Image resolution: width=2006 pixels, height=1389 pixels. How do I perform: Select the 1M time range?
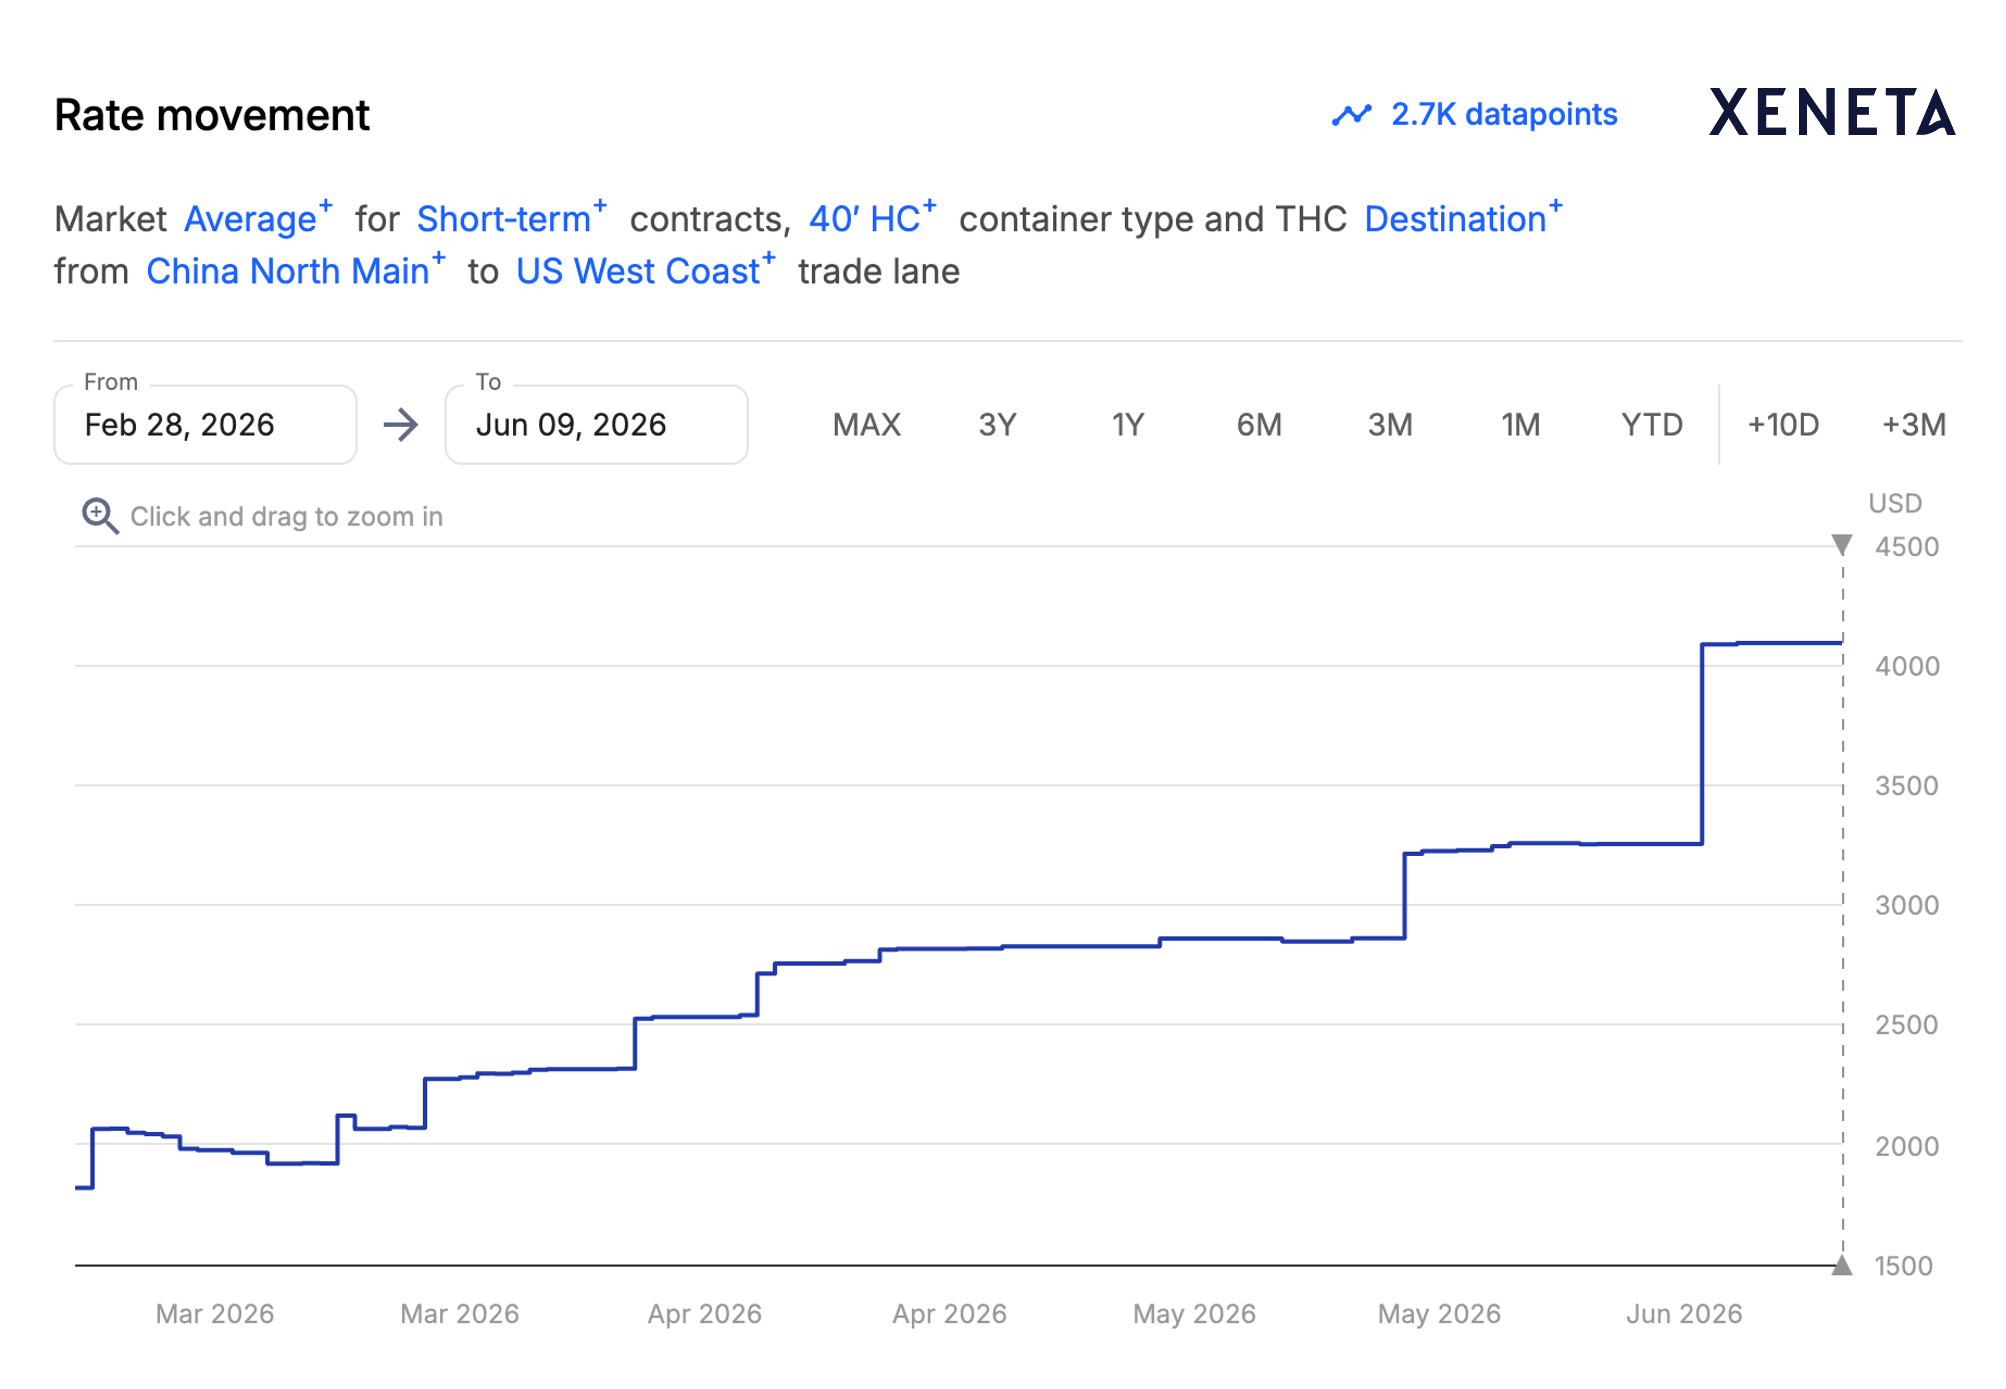pos(1521,424)
